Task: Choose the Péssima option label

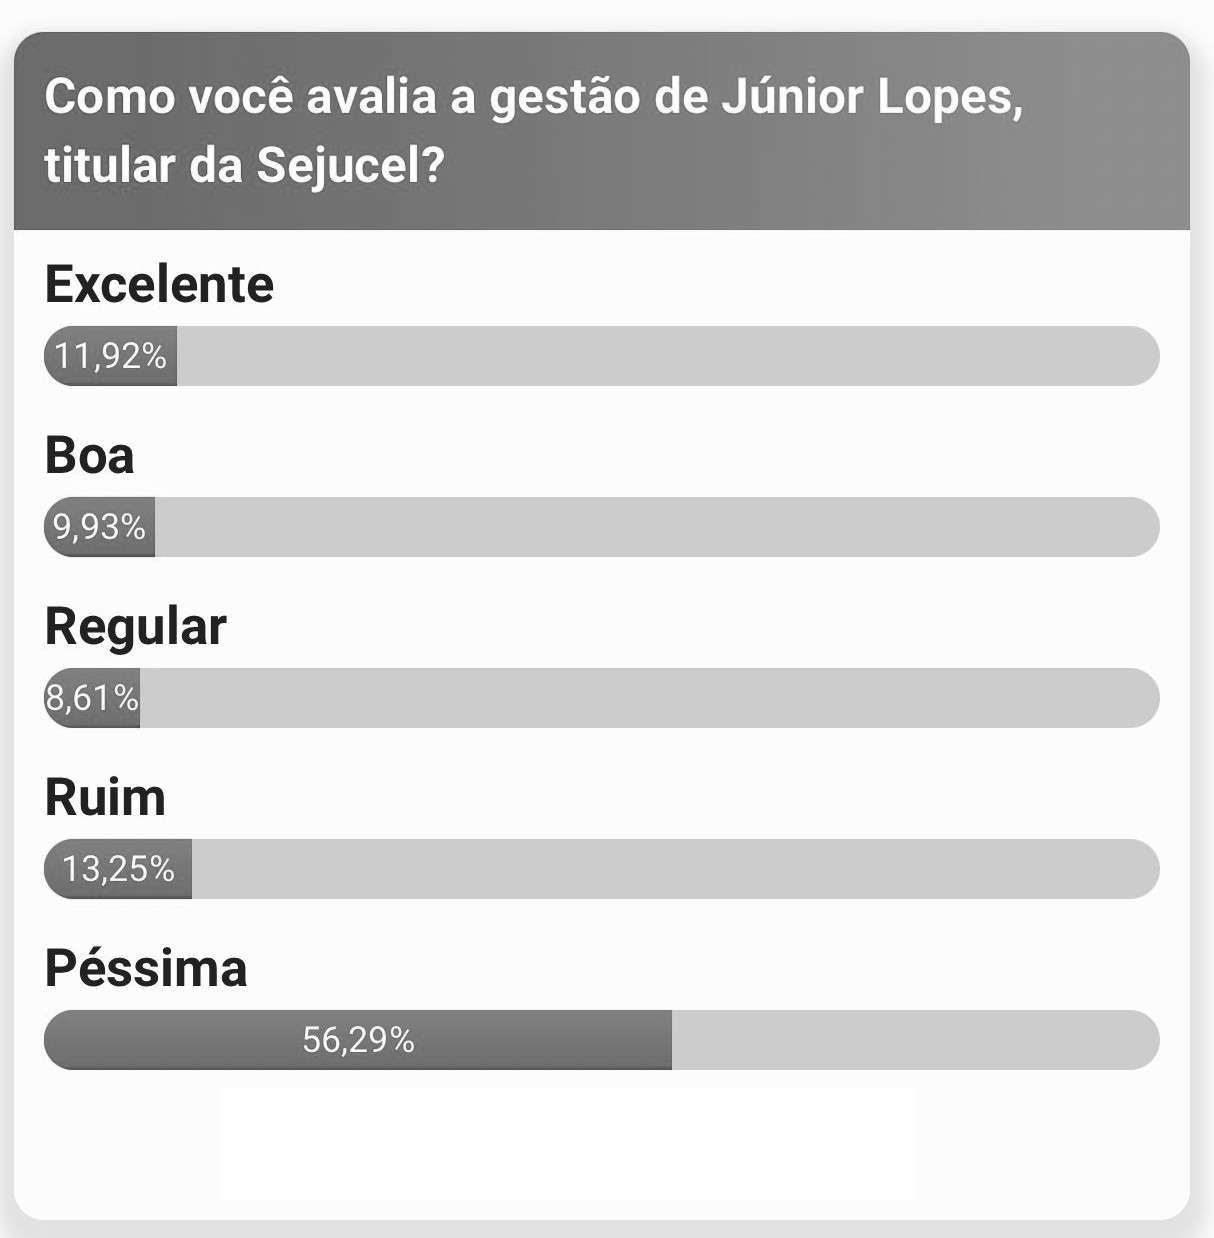Action: click(146, 968)
